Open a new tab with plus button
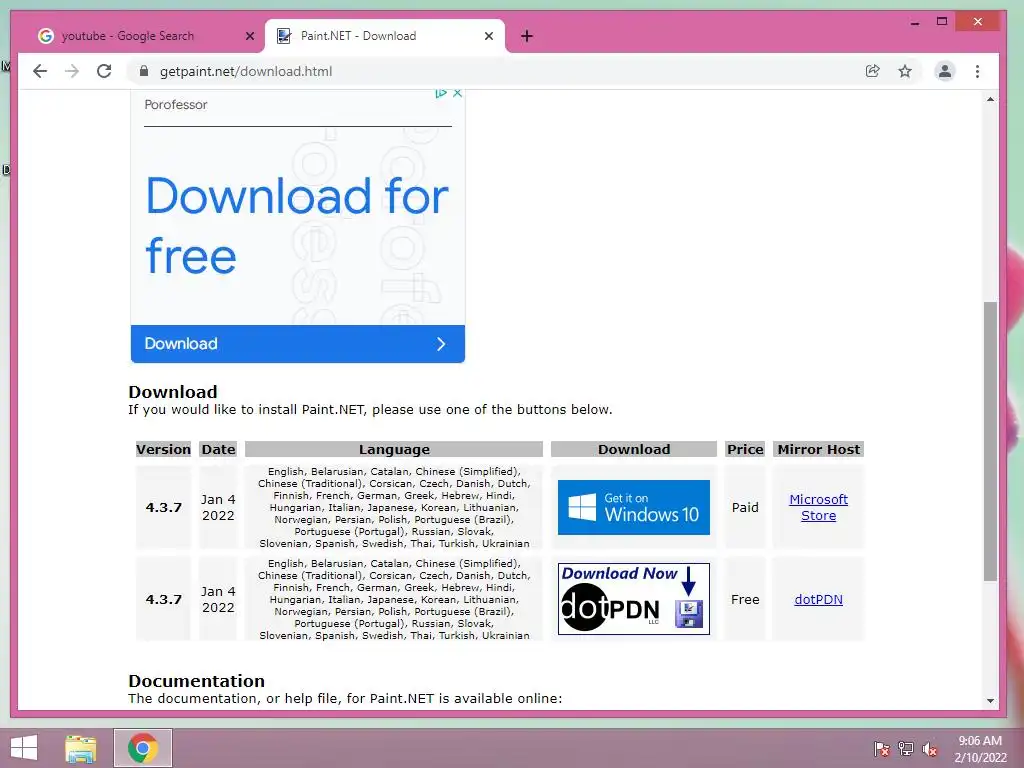The width and height of the screenshot is (1024, 768). coord(527,36)
